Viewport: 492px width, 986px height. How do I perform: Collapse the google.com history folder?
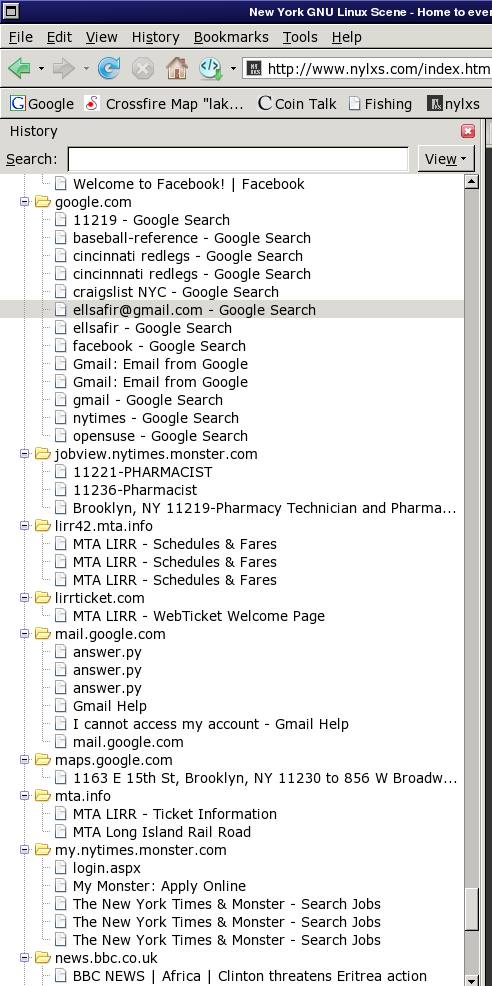[x=25, y=202]
